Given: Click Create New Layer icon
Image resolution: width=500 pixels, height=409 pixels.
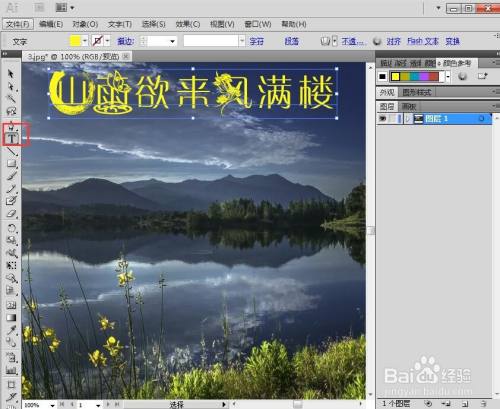Looking at the screenshot, I should [465, 404].
